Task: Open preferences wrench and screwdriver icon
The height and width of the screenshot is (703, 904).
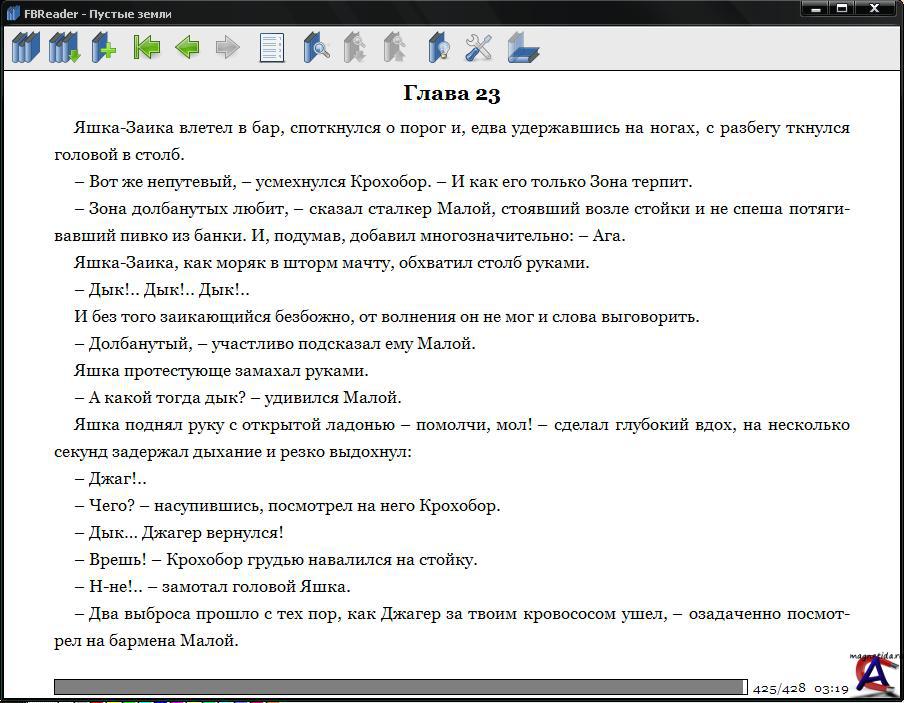Action: 479,47
